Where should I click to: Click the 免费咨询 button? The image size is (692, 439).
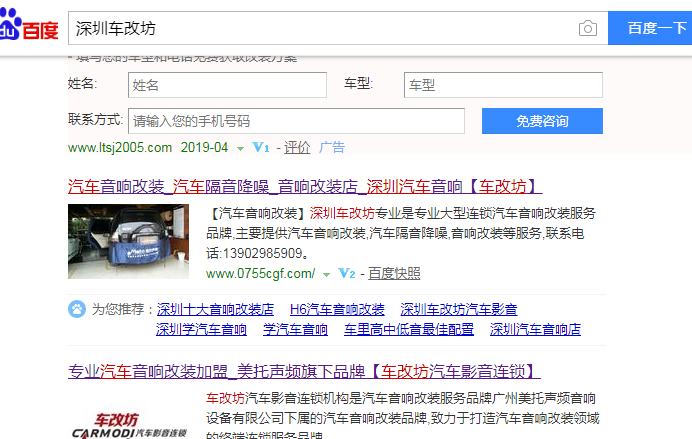pyautogui.click(x=542, y=121)
